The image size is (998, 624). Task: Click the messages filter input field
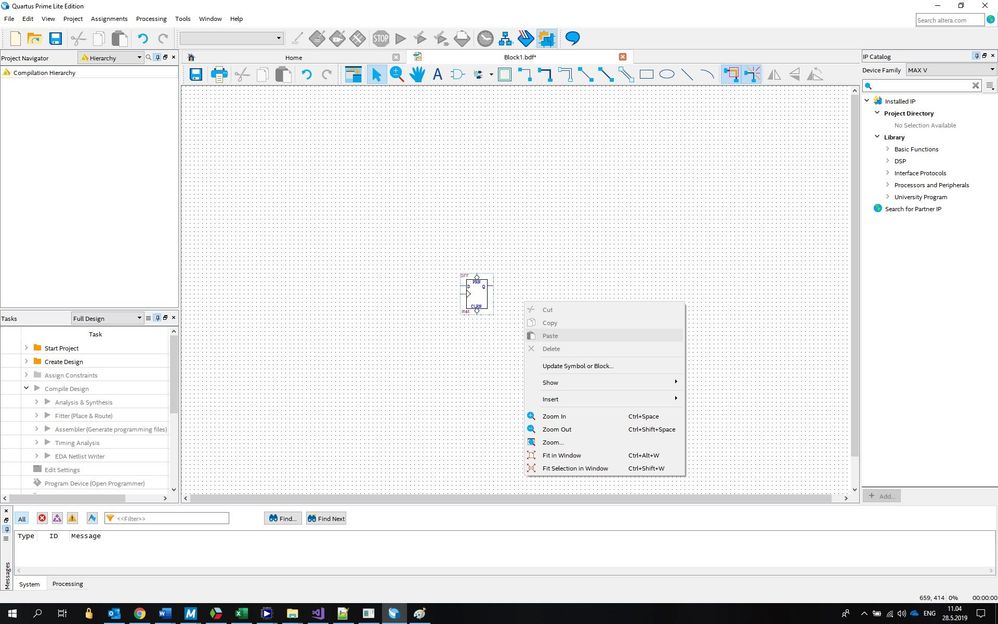pyautogui.click(x=172, y=518)
